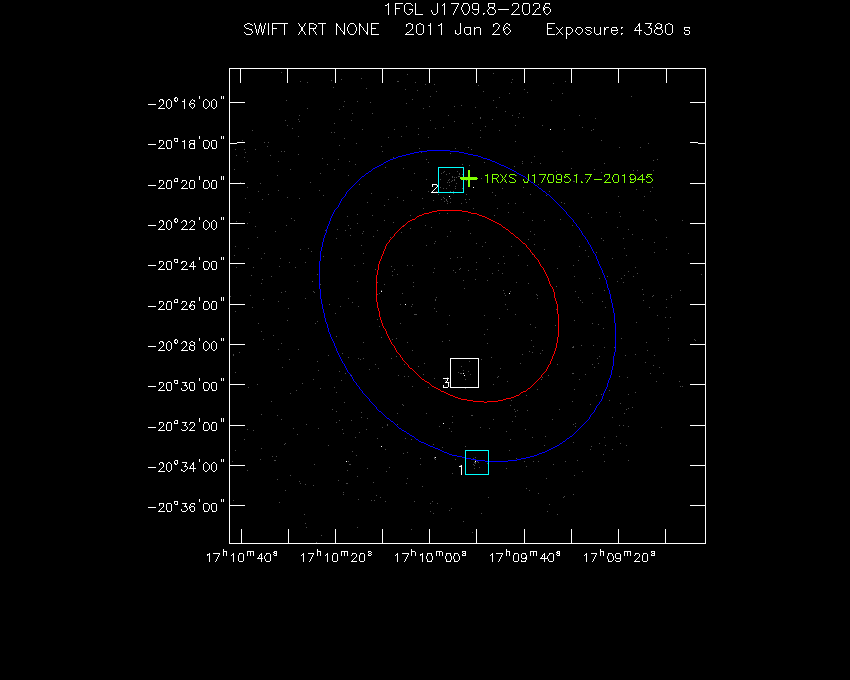Click the -20°18'00" axis label
Image resolution: width=850 pixels, height=680 pixels.
186,144
